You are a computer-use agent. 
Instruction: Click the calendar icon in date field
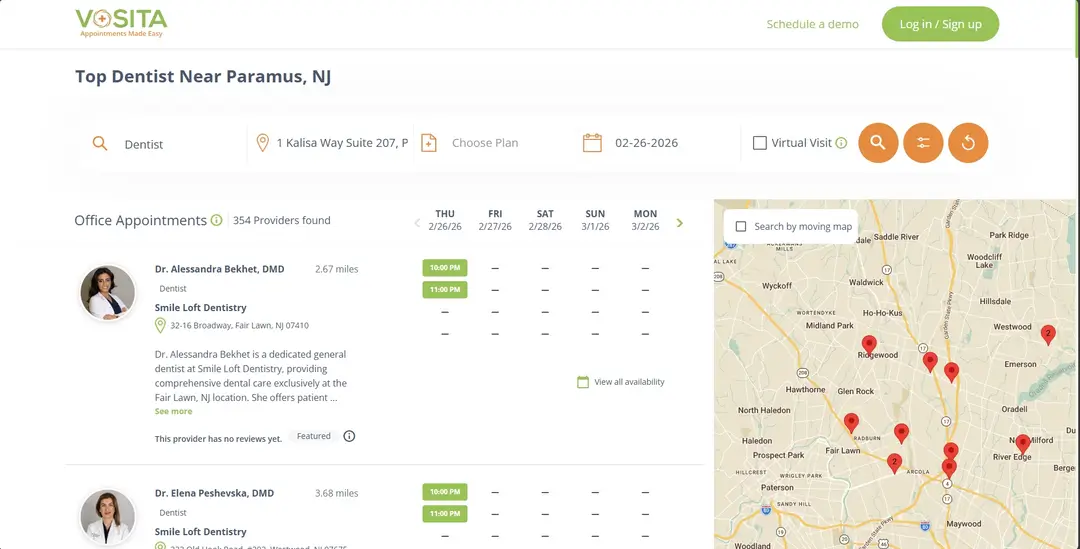click(592, 143)
